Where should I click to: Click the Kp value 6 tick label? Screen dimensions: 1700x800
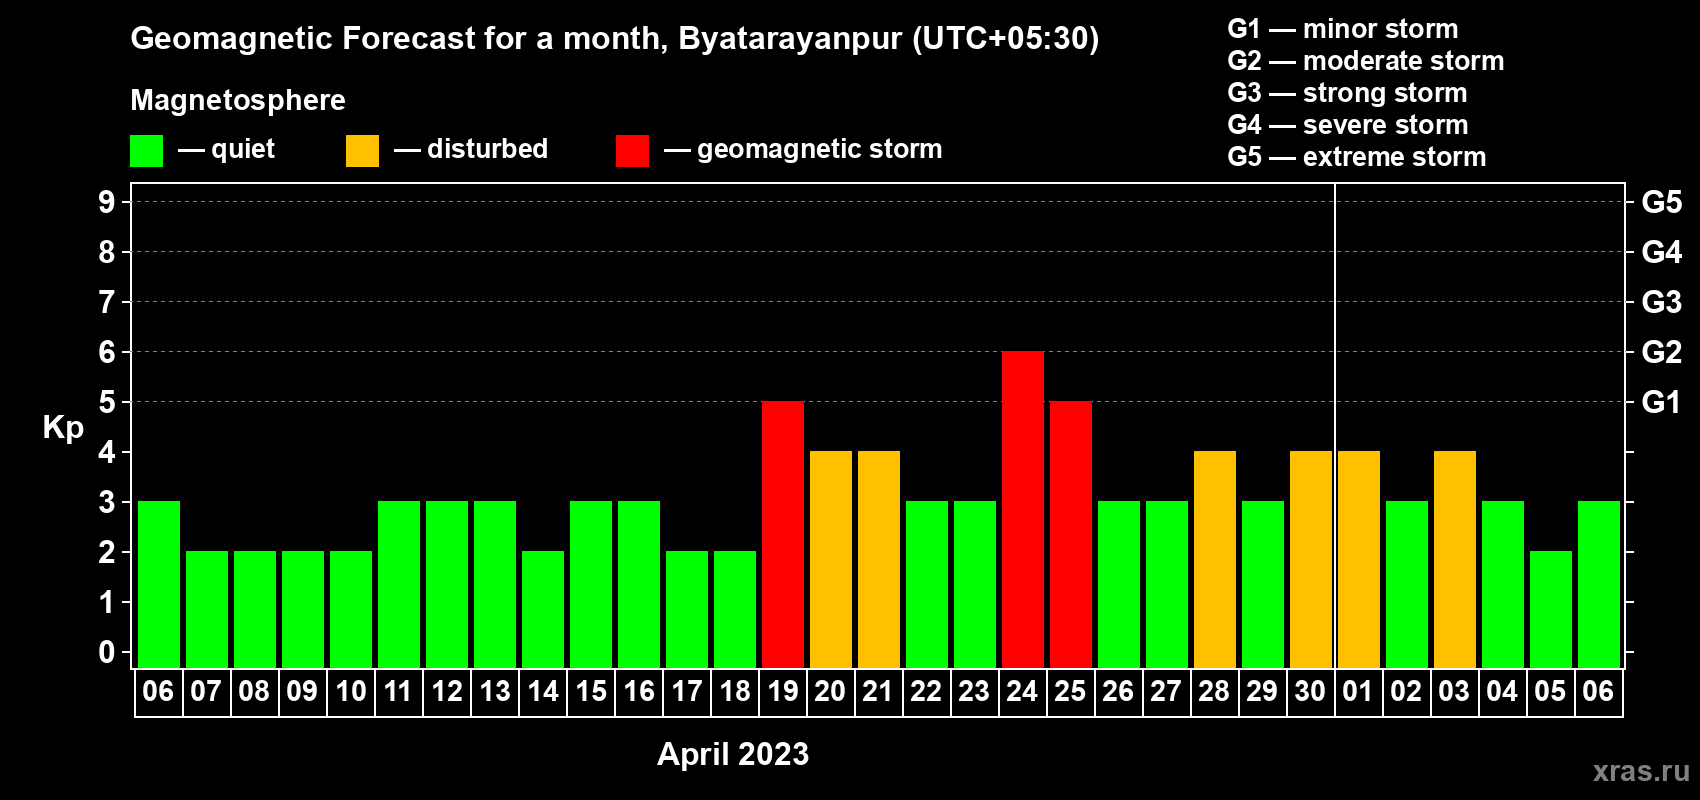[x=107, y=352]
